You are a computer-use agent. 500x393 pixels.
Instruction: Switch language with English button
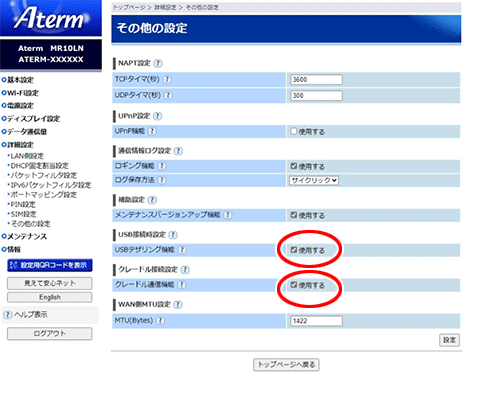coord(50,297)
